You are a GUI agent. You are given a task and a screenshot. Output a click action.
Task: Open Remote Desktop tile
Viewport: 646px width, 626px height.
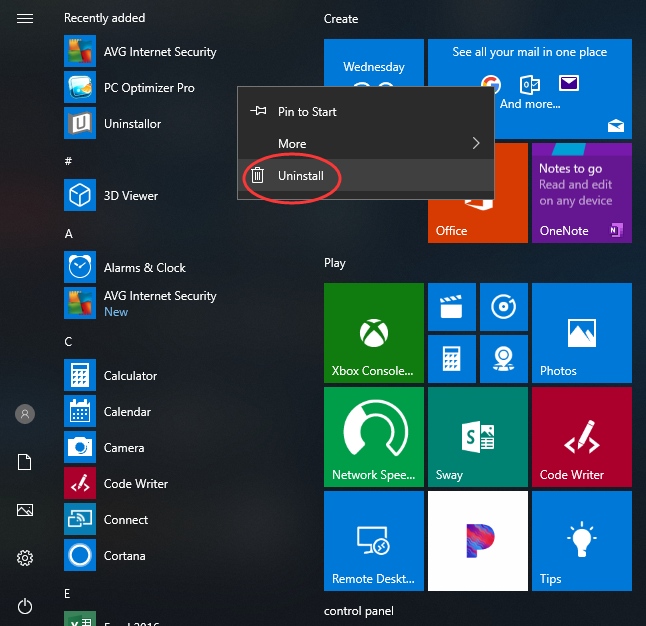coord(374,541)
